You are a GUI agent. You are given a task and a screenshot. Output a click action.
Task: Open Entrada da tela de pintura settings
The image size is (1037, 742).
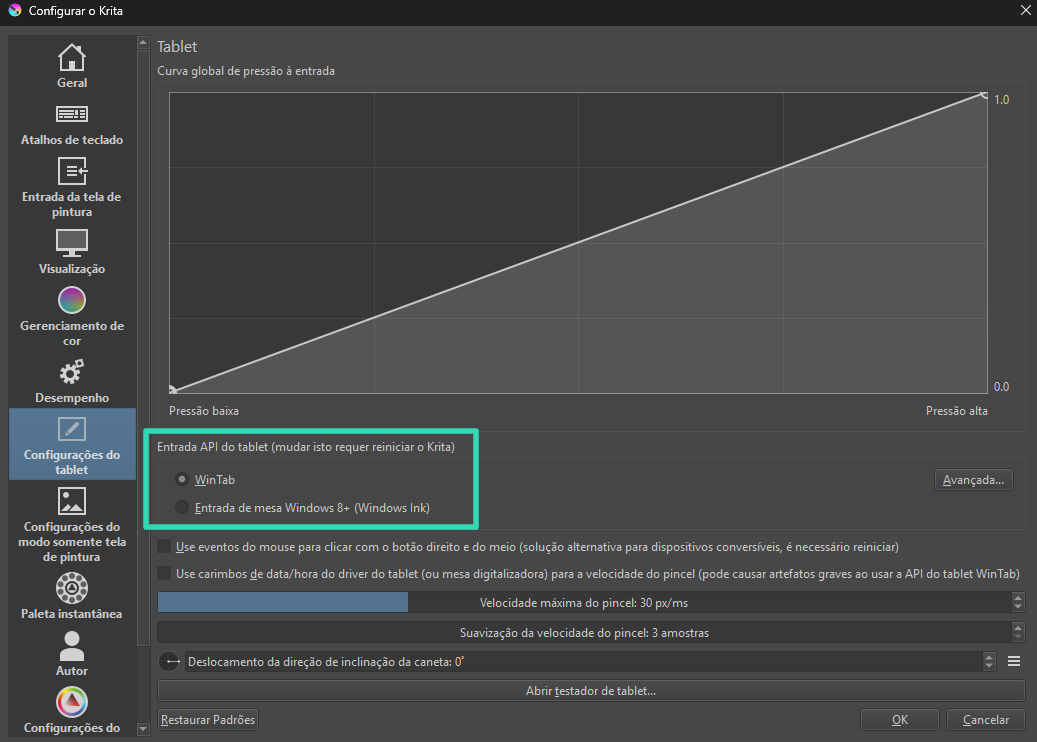(x=71, y=187)
